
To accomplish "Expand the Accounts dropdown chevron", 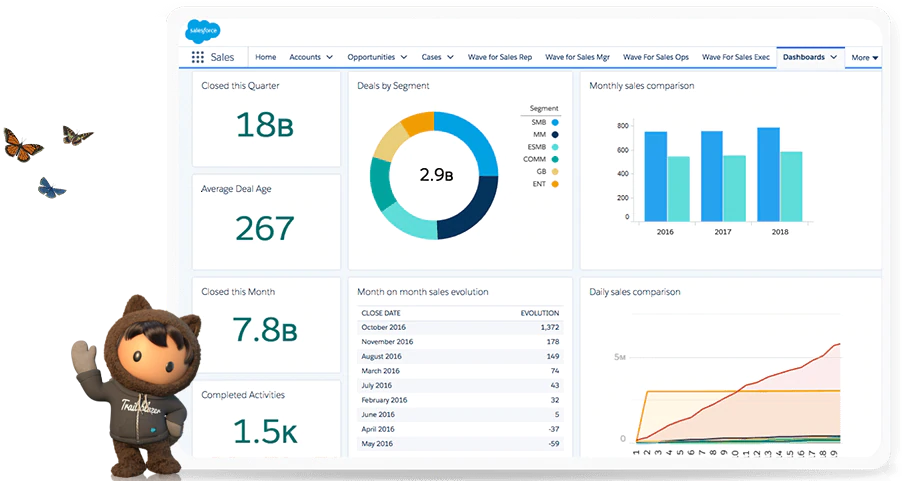I will tap(330, 57).
